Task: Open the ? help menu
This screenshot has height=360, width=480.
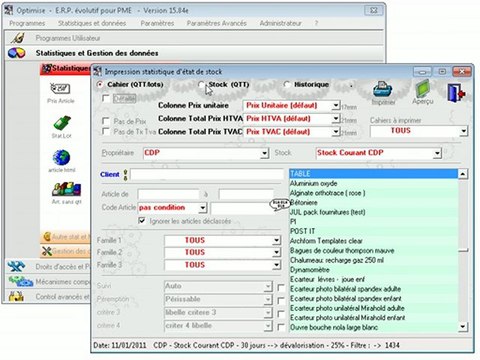Action: coord(316,23)
